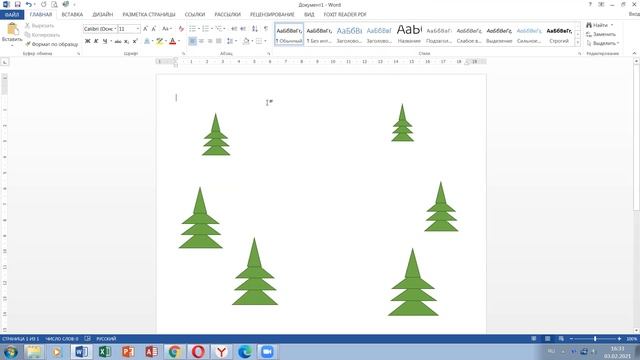Toggle italic formatting
This screenshot has height=360, width=640.
click(x=96, y=41)
